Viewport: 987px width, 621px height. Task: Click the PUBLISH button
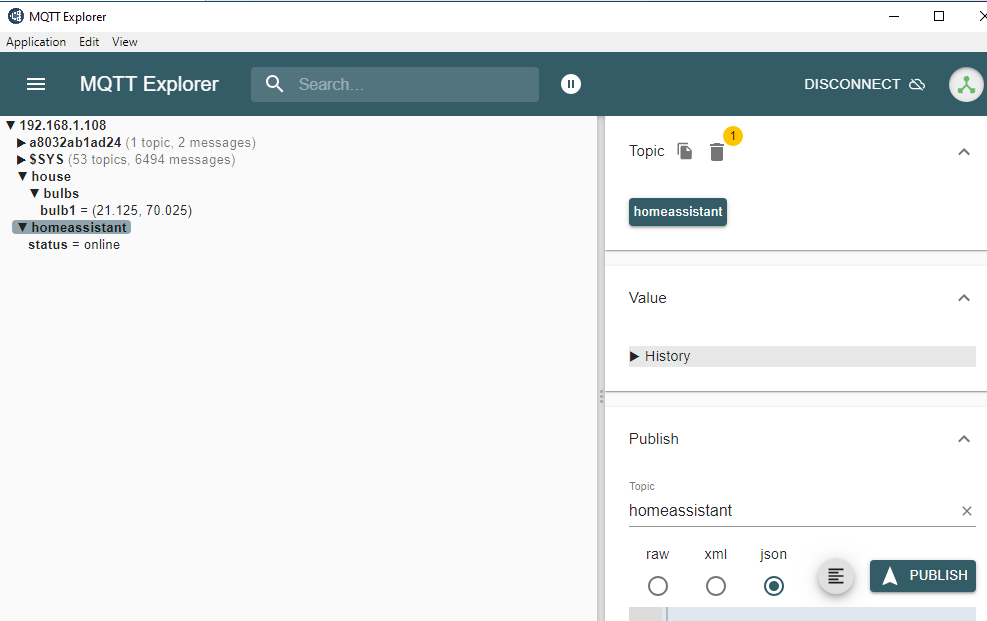[923, 576]
